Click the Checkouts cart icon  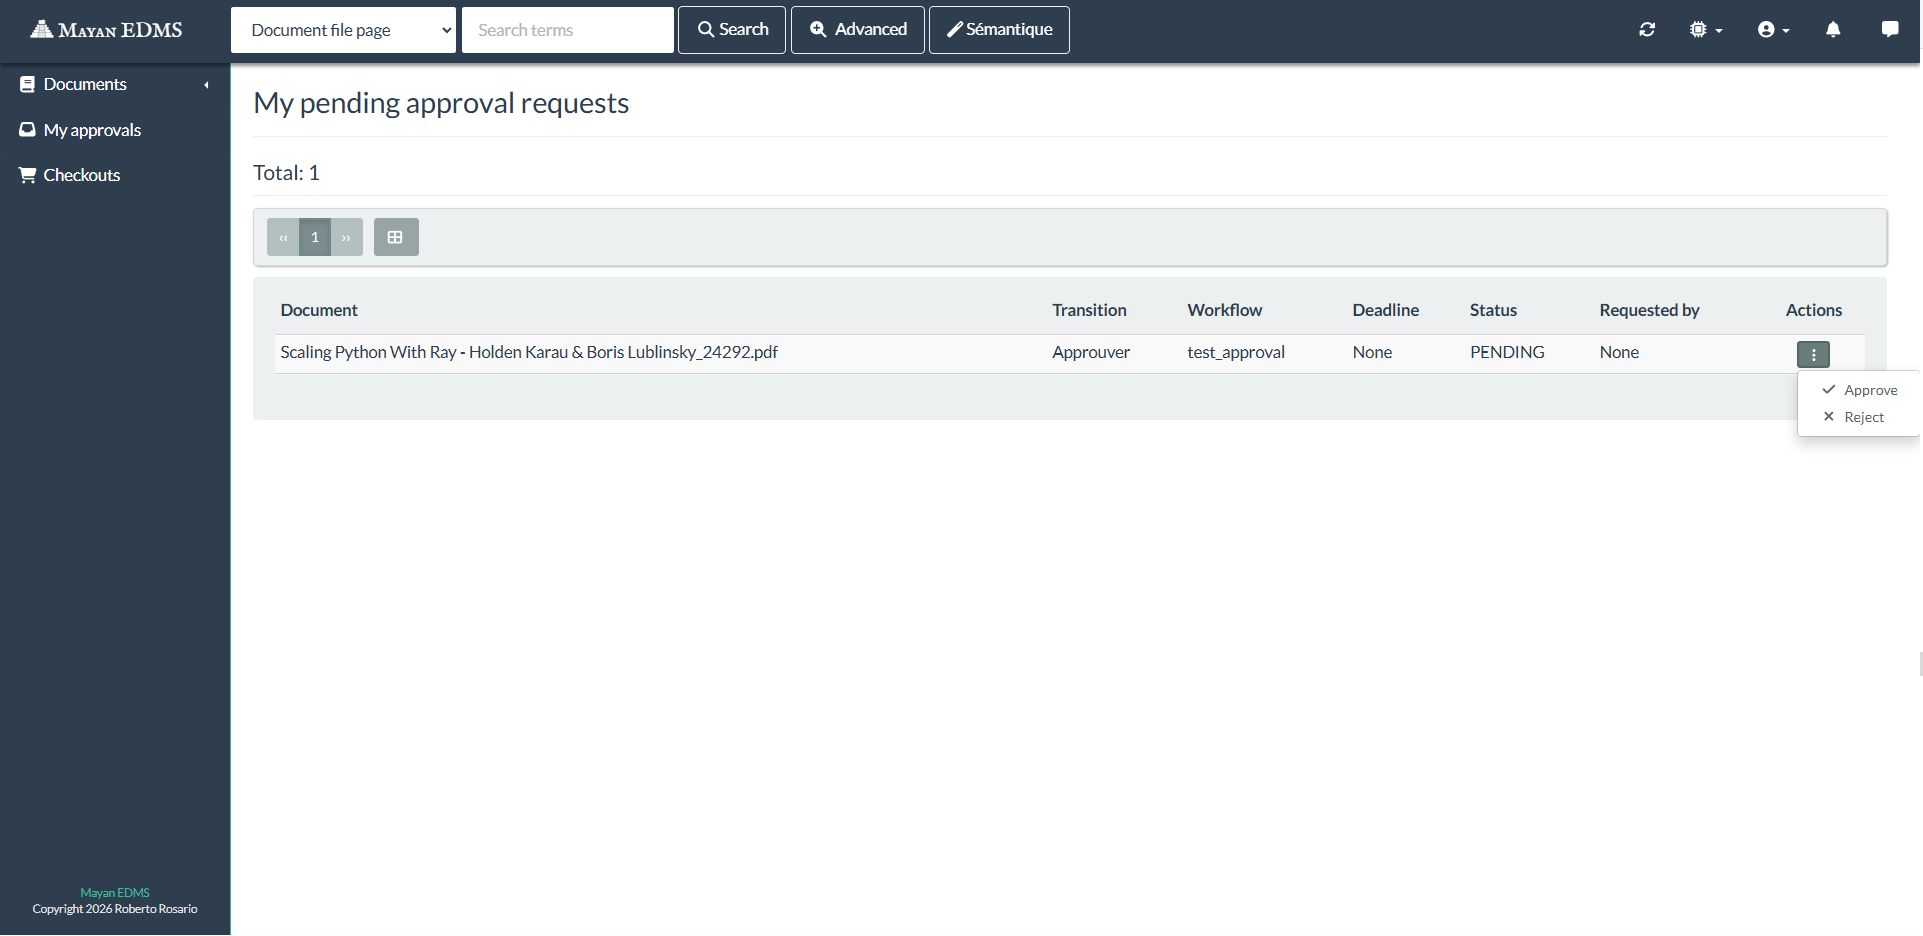pyautogui.click(x=27, y=175)
